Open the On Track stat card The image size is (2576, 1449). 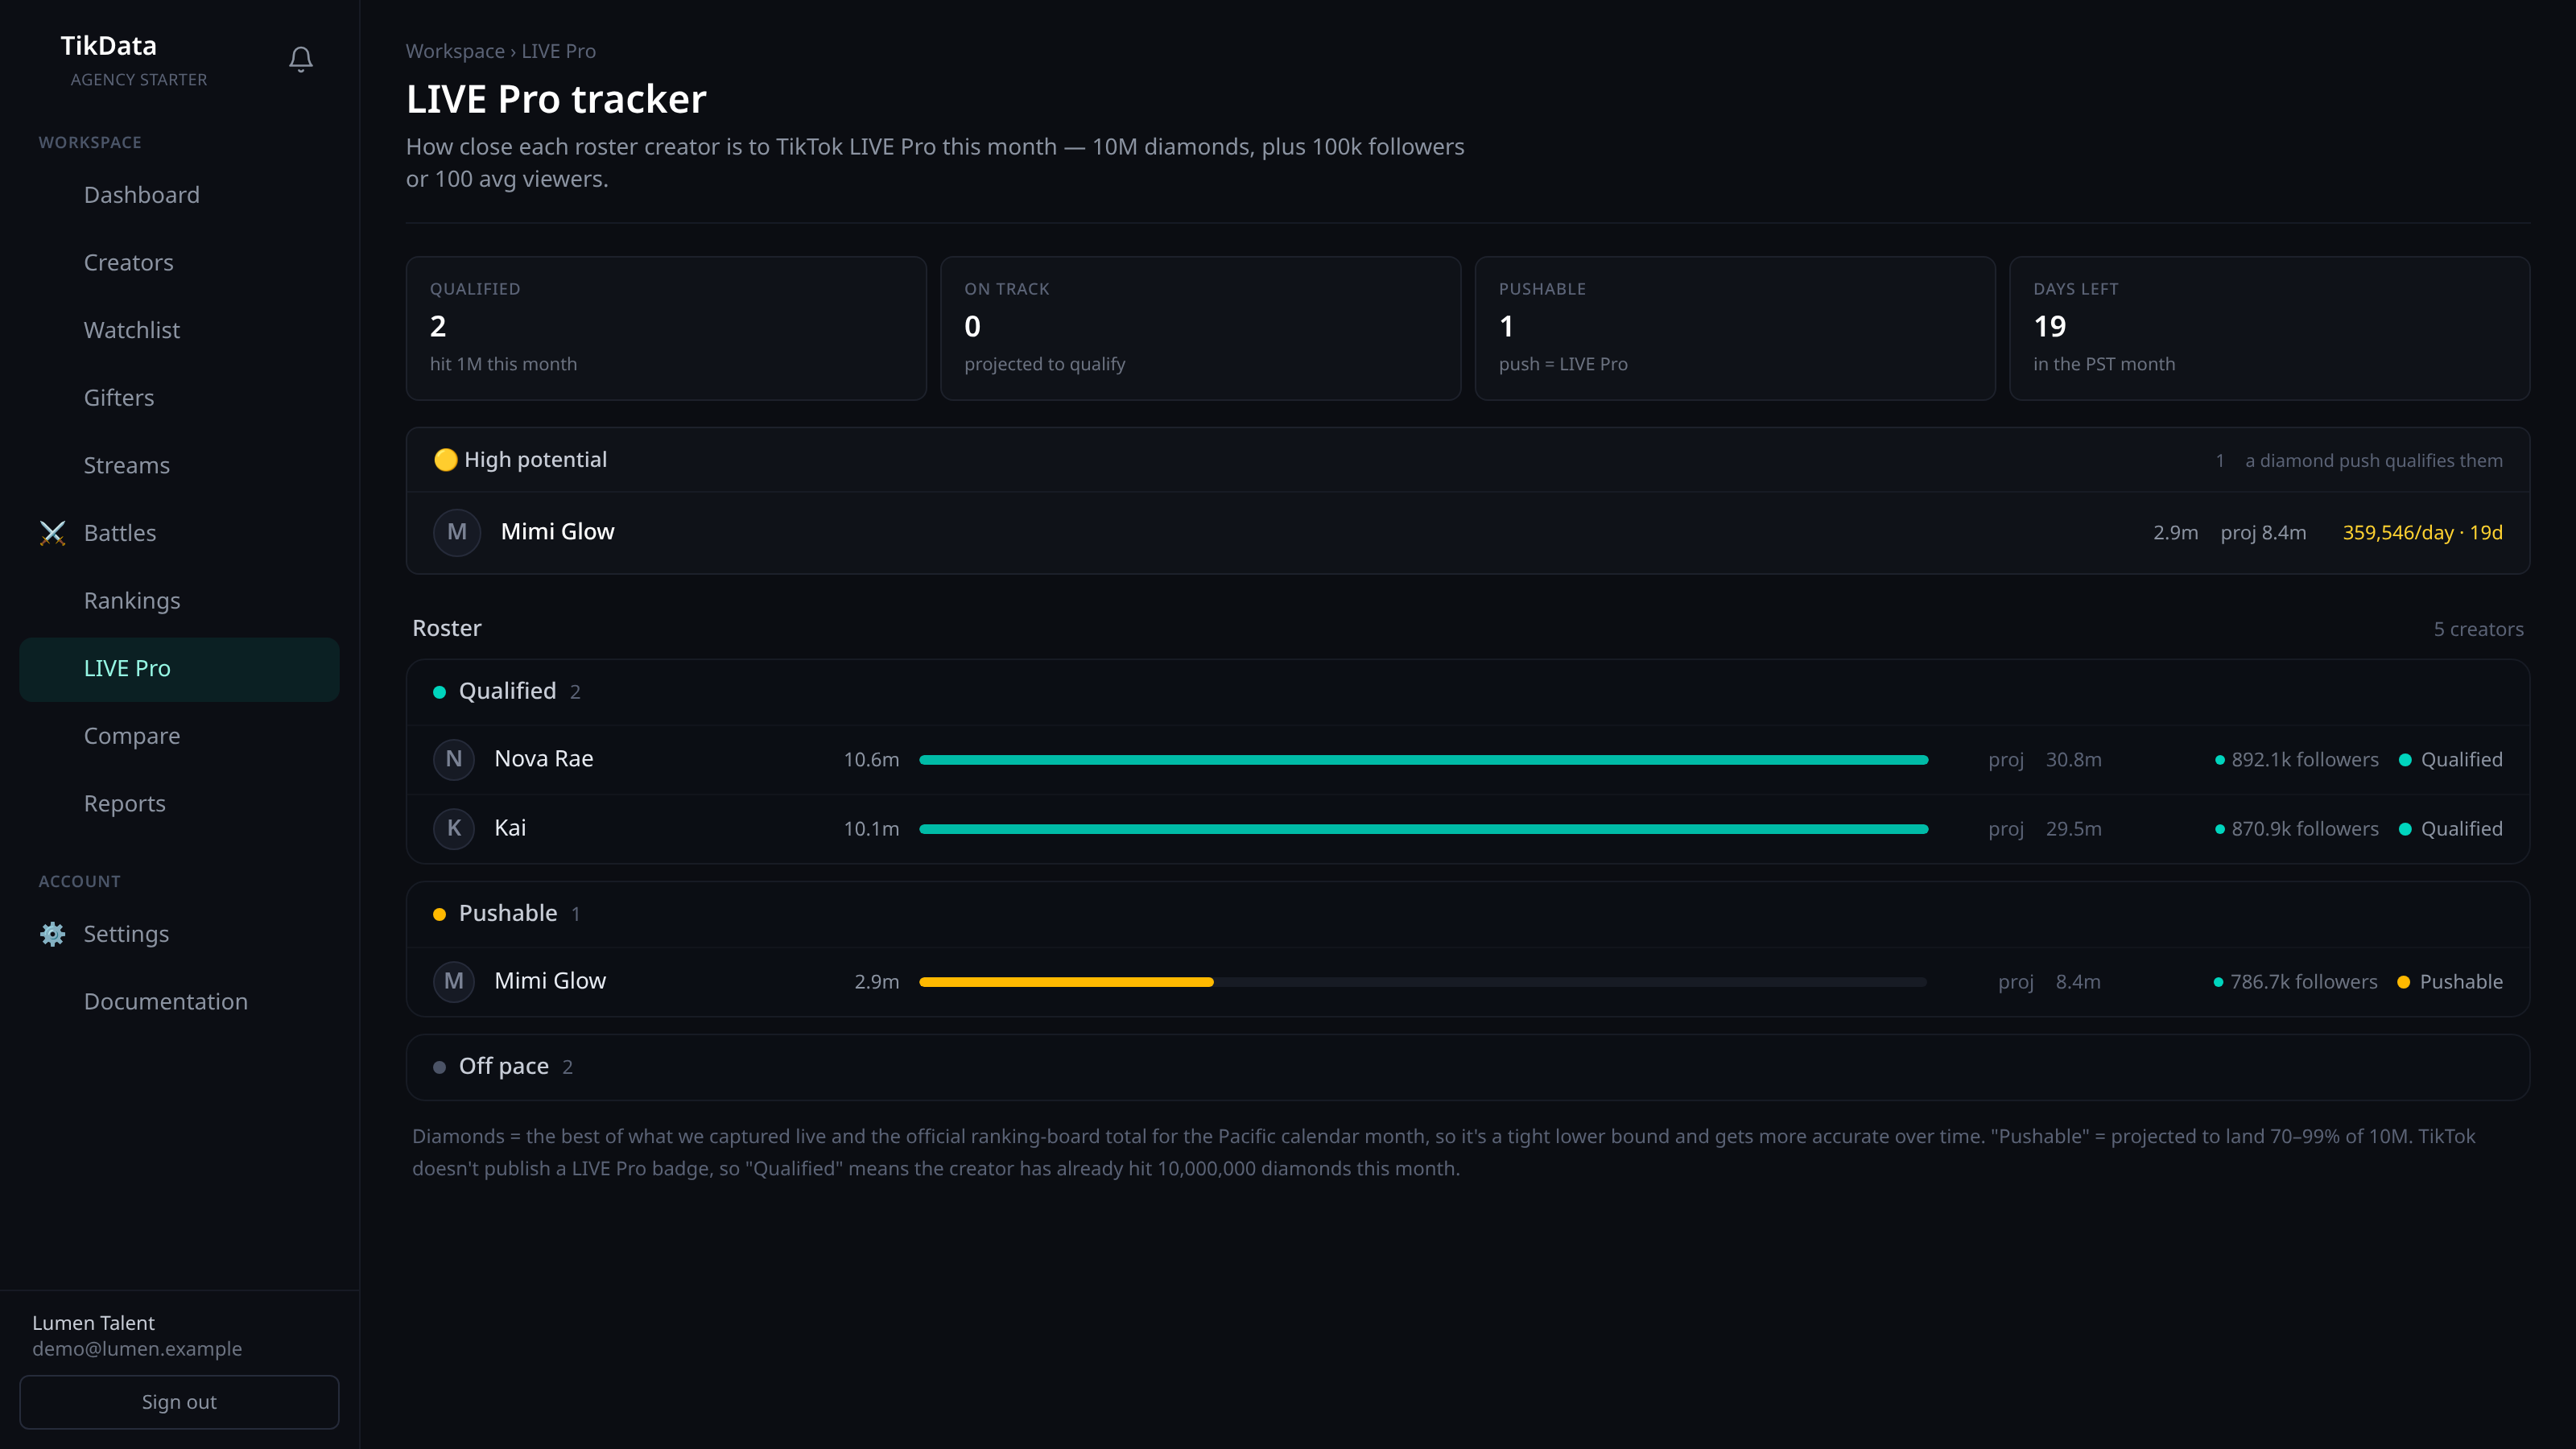tap(1200, 328)
